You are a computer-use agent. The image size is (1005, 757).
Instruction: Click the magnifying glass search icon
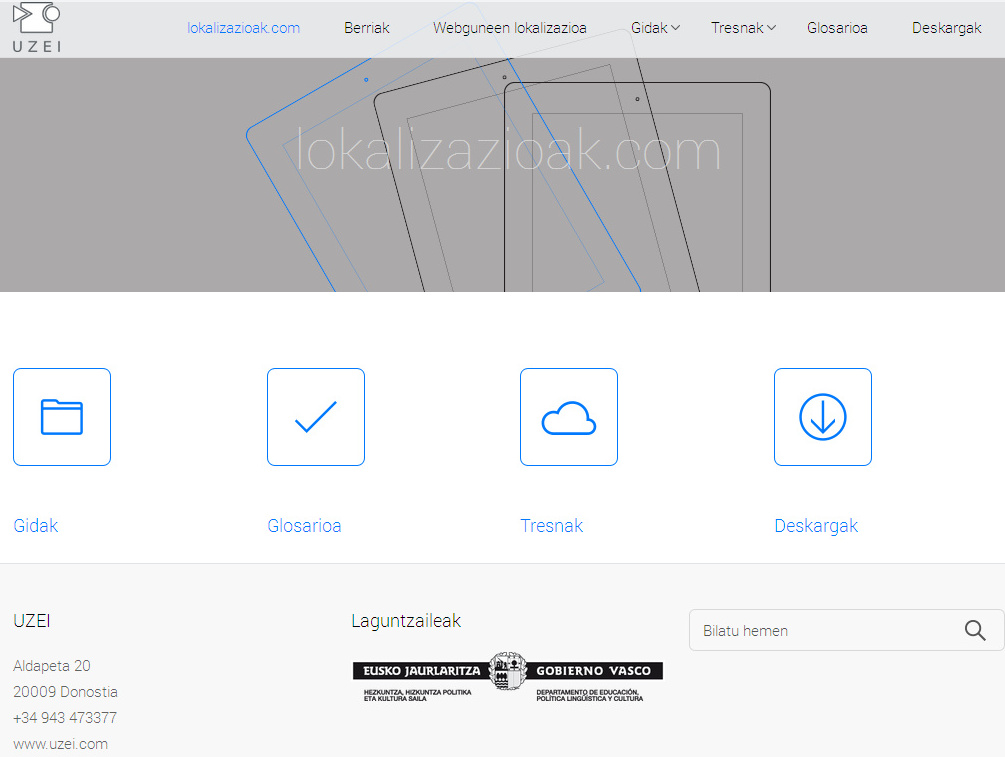click(974, 630)
